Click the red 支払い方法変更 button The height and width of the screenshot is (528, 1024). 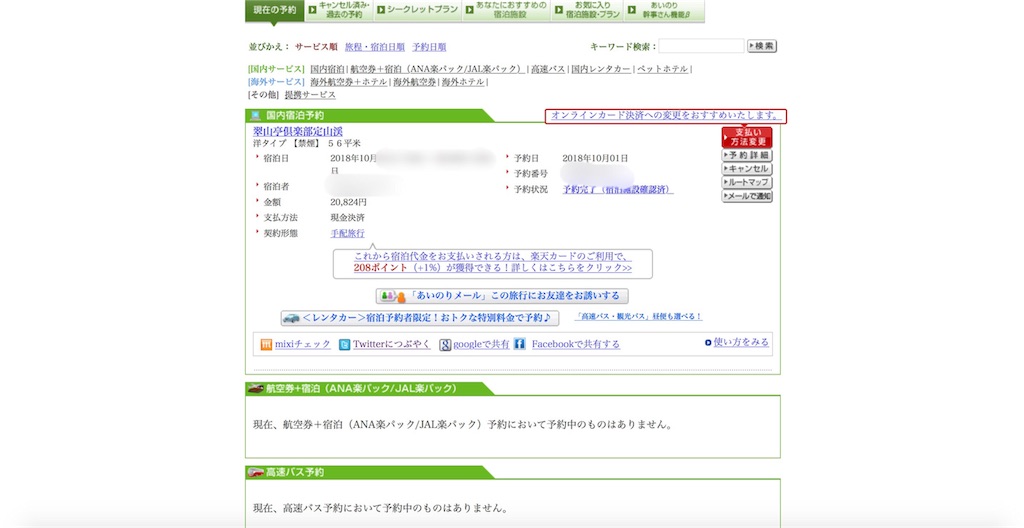pyautogui.click(x=747, y=137)
